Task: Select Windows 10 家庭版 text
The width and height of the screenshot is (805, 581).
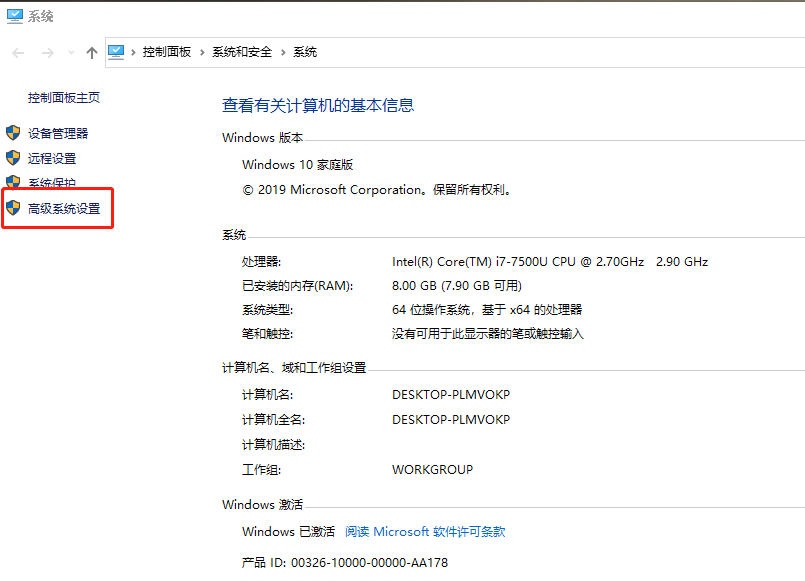Action: (x=298, y=165)
